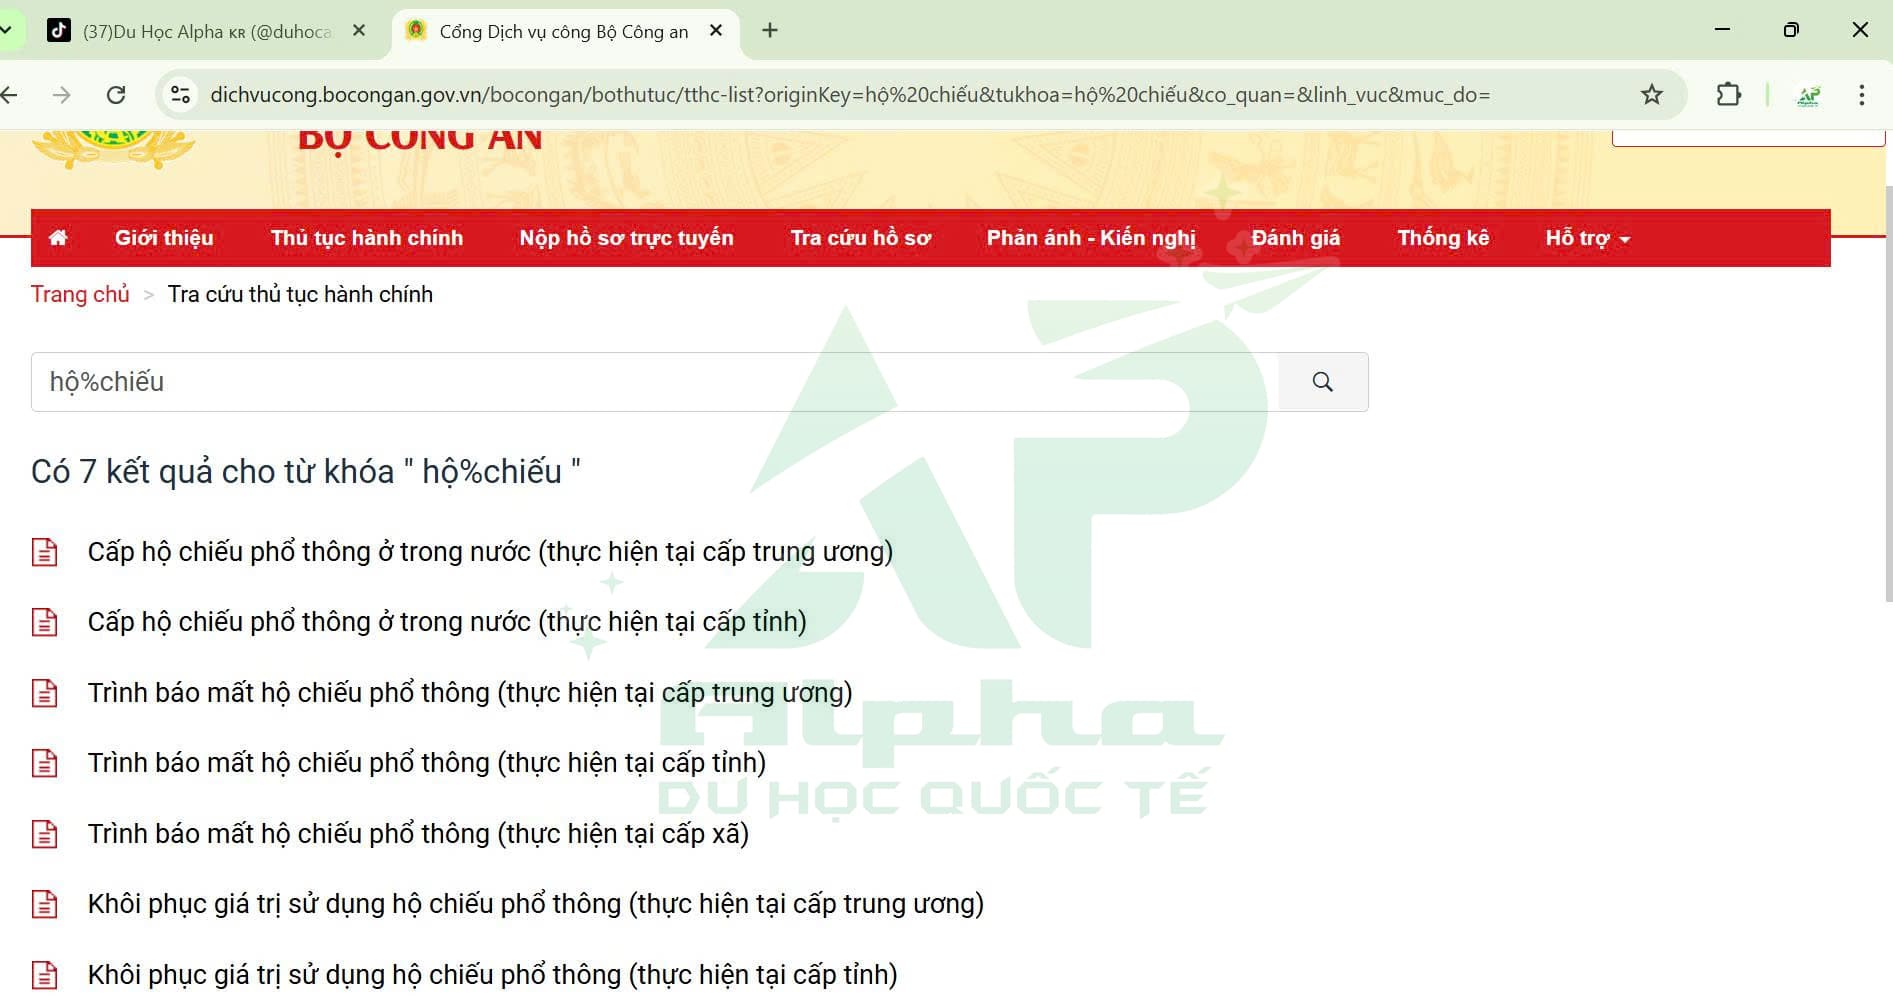Close the Cổng Dịch vụ công tab

[x=716, y=31]
